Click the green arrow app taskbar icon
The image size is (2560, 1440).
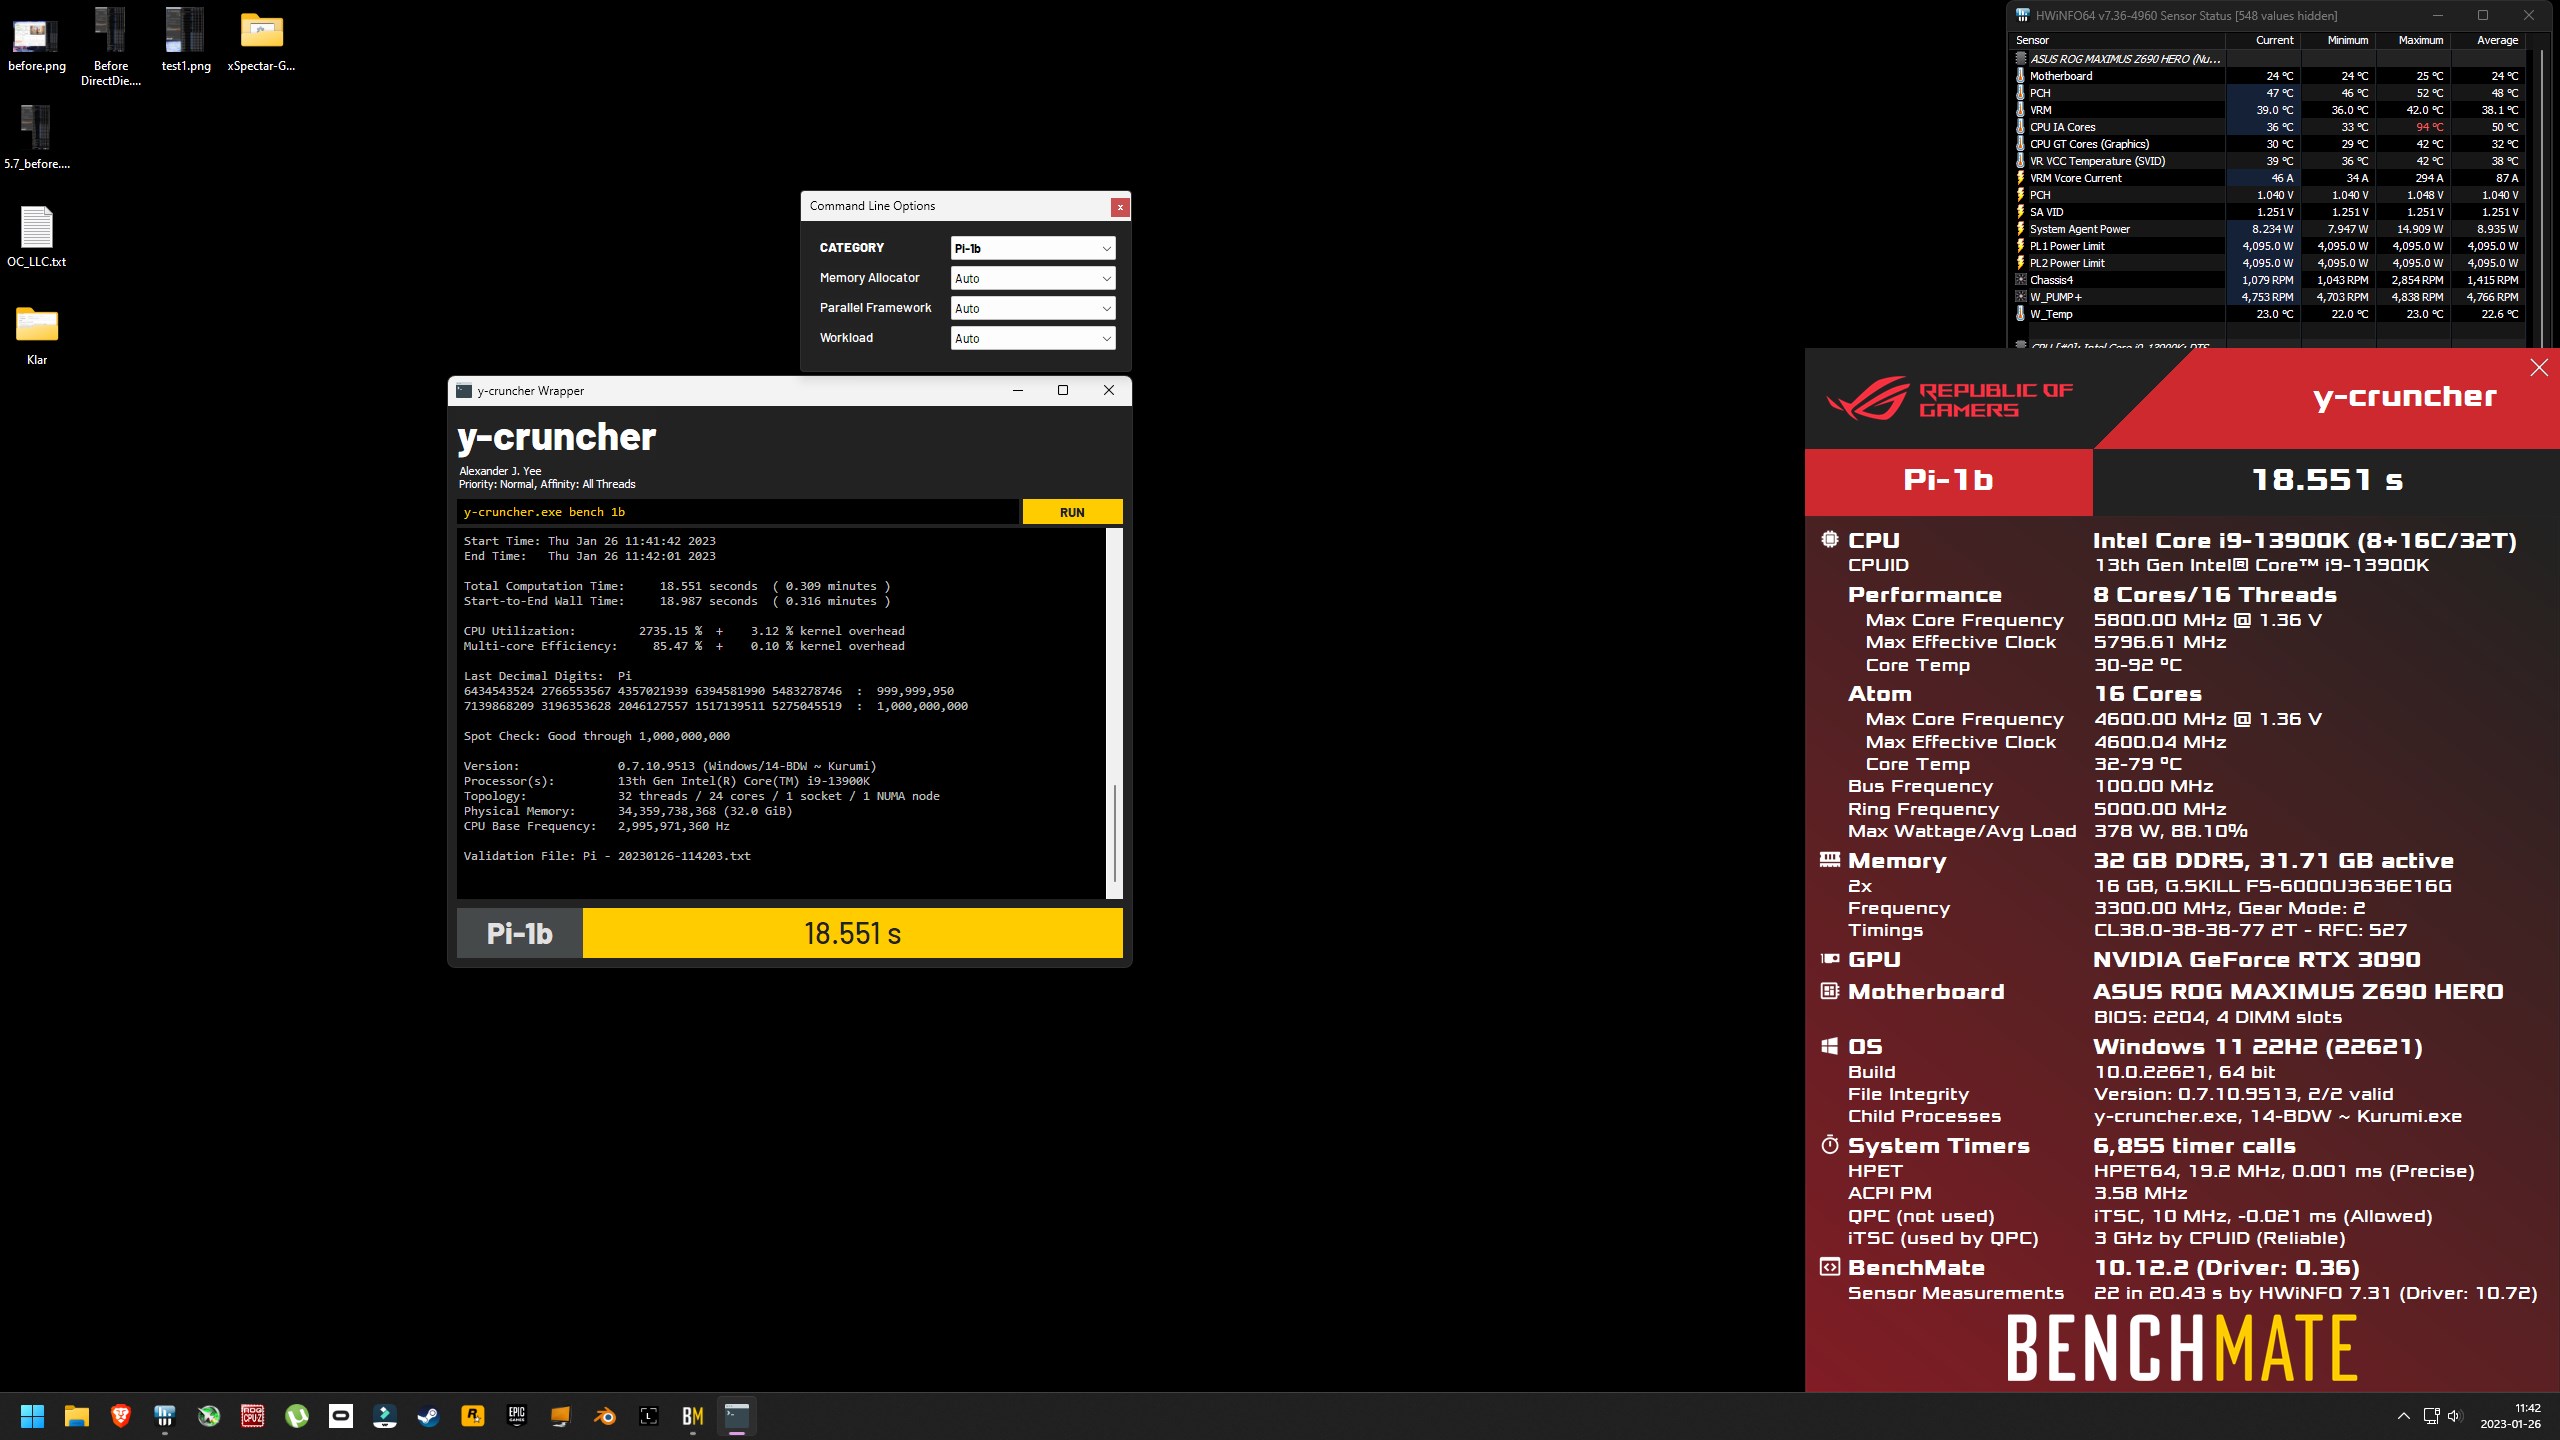(209, 1416)
